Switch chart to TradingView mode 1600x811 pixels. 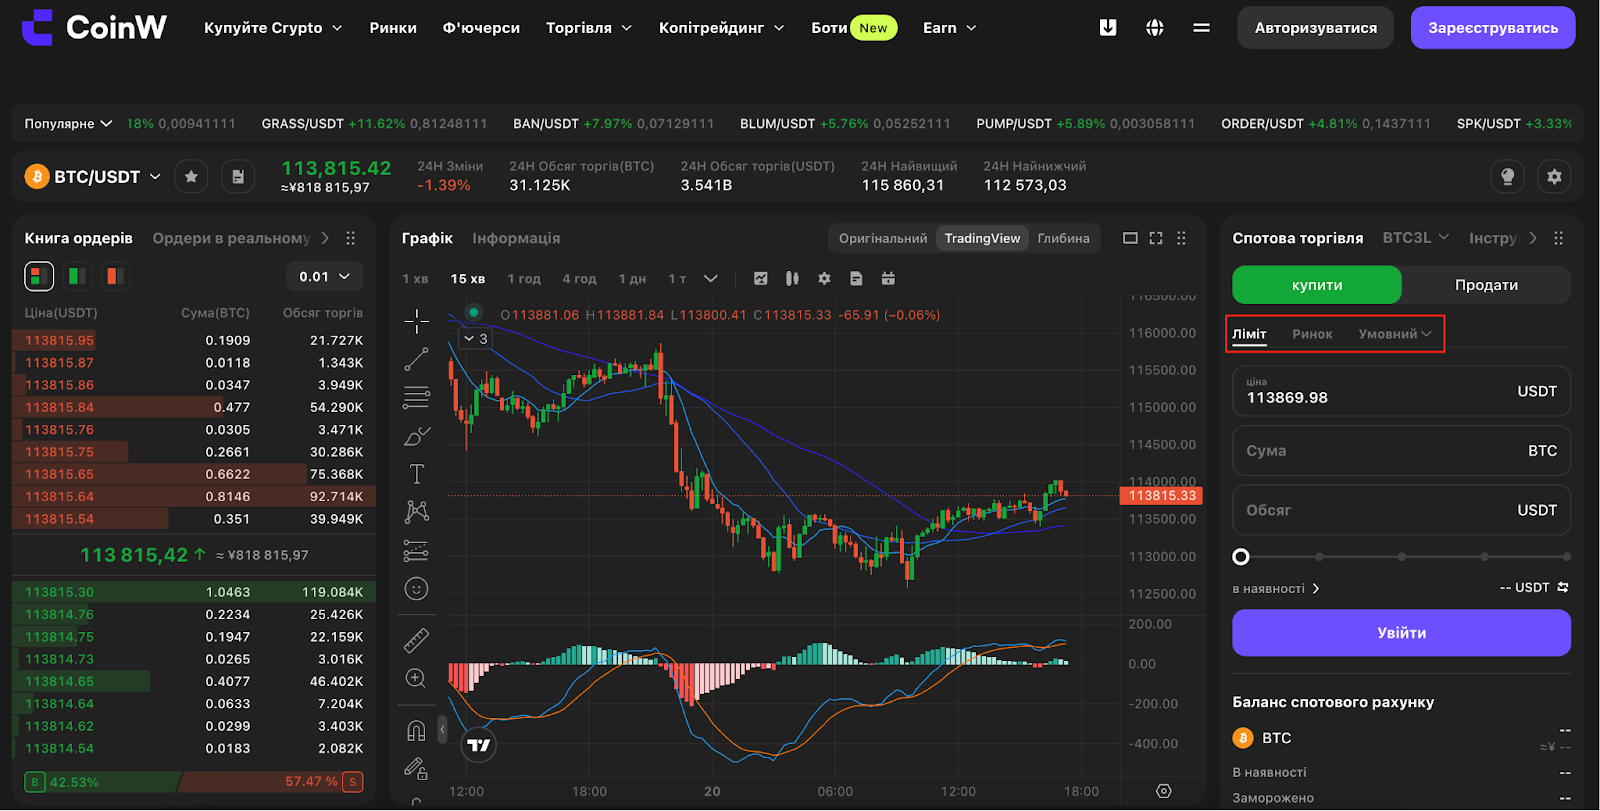tap(982, 238)
